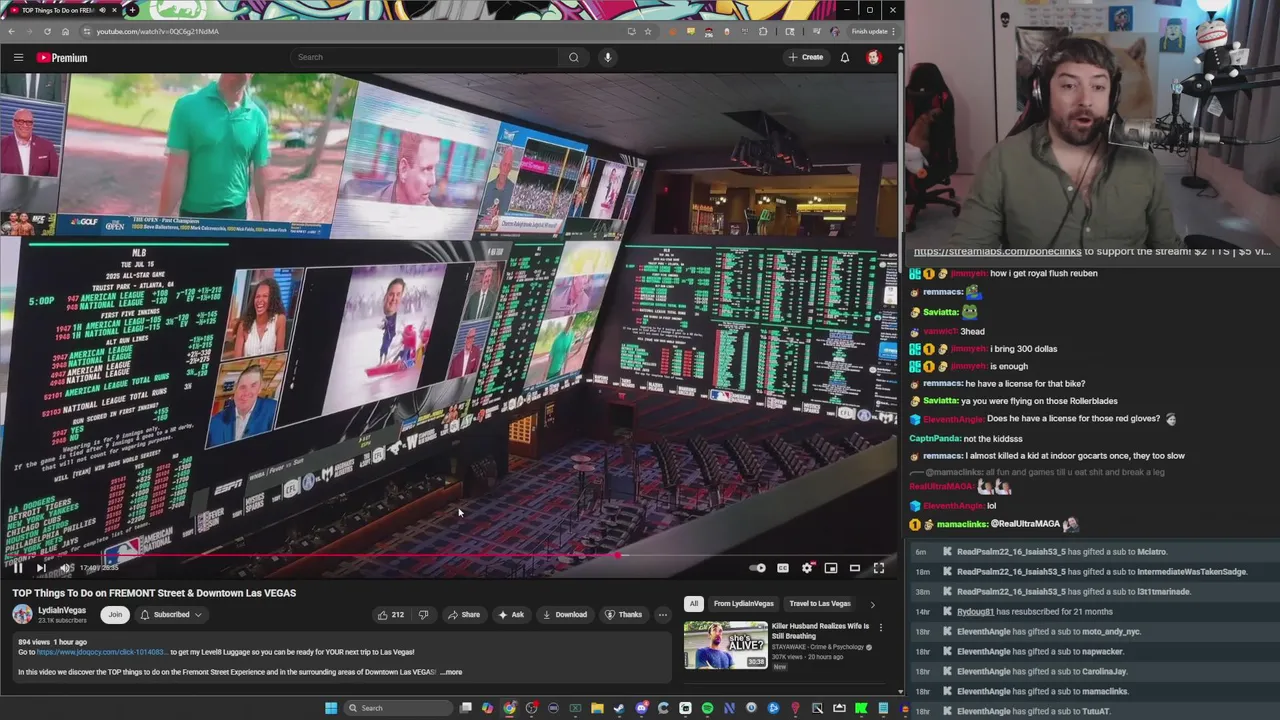This screenshot has height=720, width=1280.
Task: Open the Create button
Action: (x=806, y=57)
